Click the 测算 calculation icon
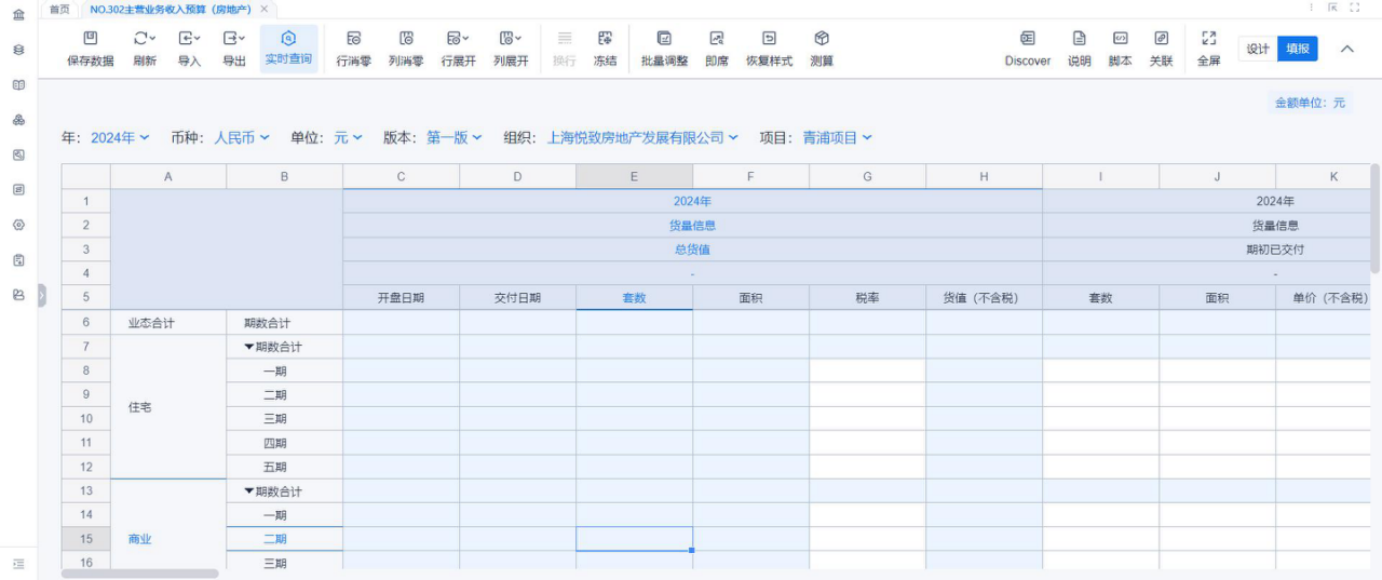The height and width of the screenshot is (580, 1382). [x=822, y=40]
